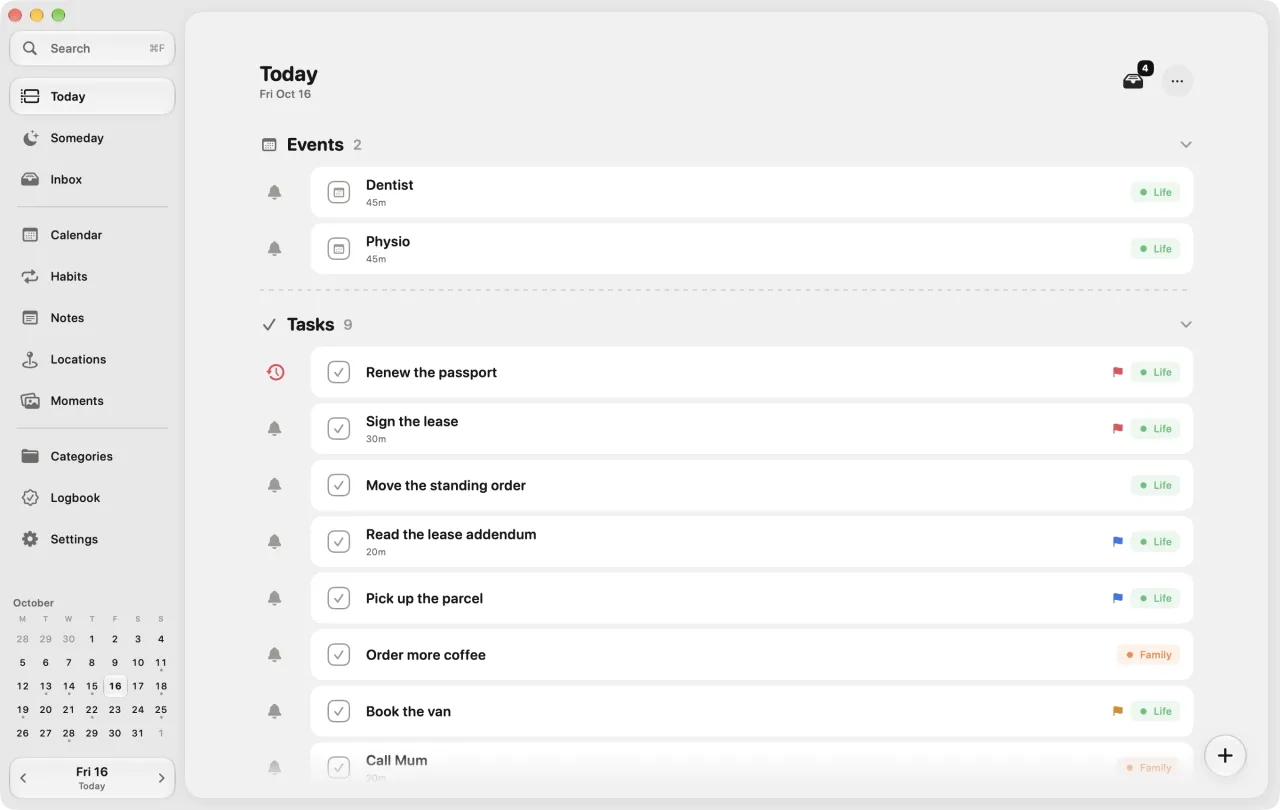Complete the Pick up the parcel task
The image size is (1280, 810).
click(x=339, y=598)
